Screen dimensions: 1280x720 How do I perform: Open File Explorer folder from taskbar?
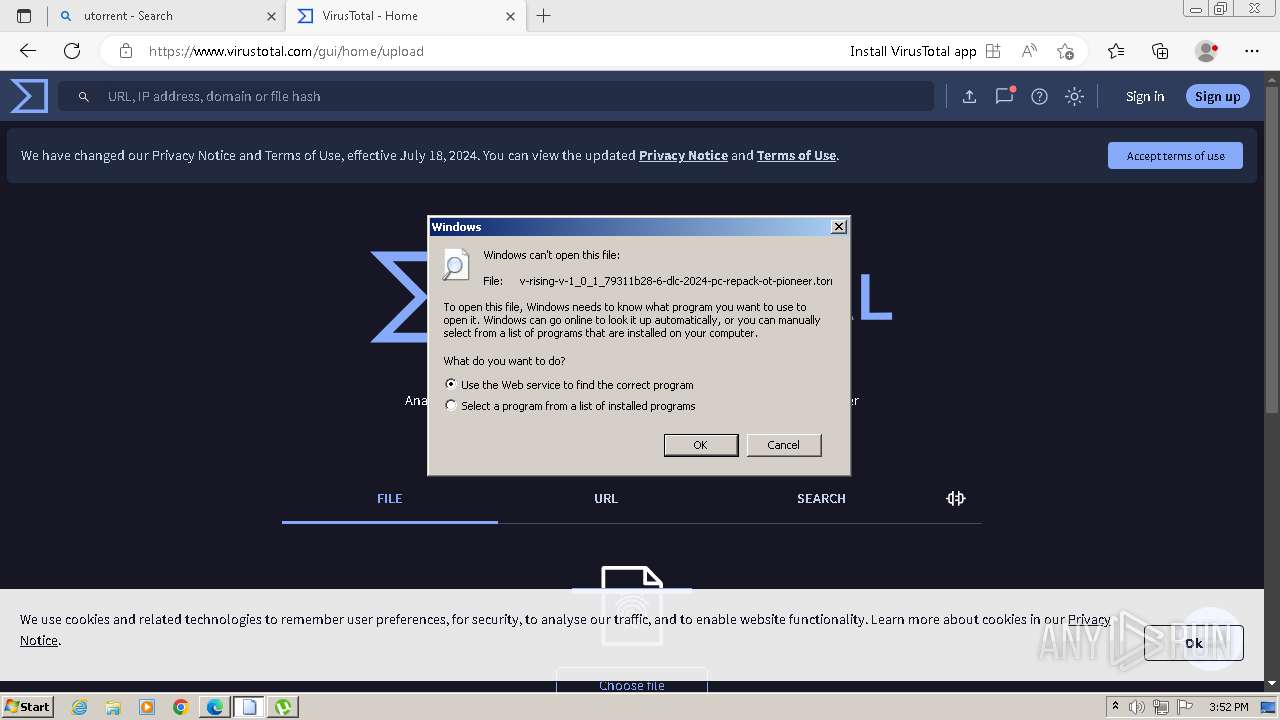pyautogui.click(x=113, y=707)
